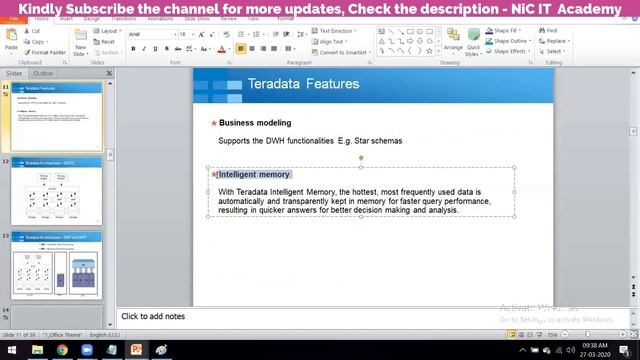Expand the Text Direction menu
The image size is (640, 360).
click(334, 31)
